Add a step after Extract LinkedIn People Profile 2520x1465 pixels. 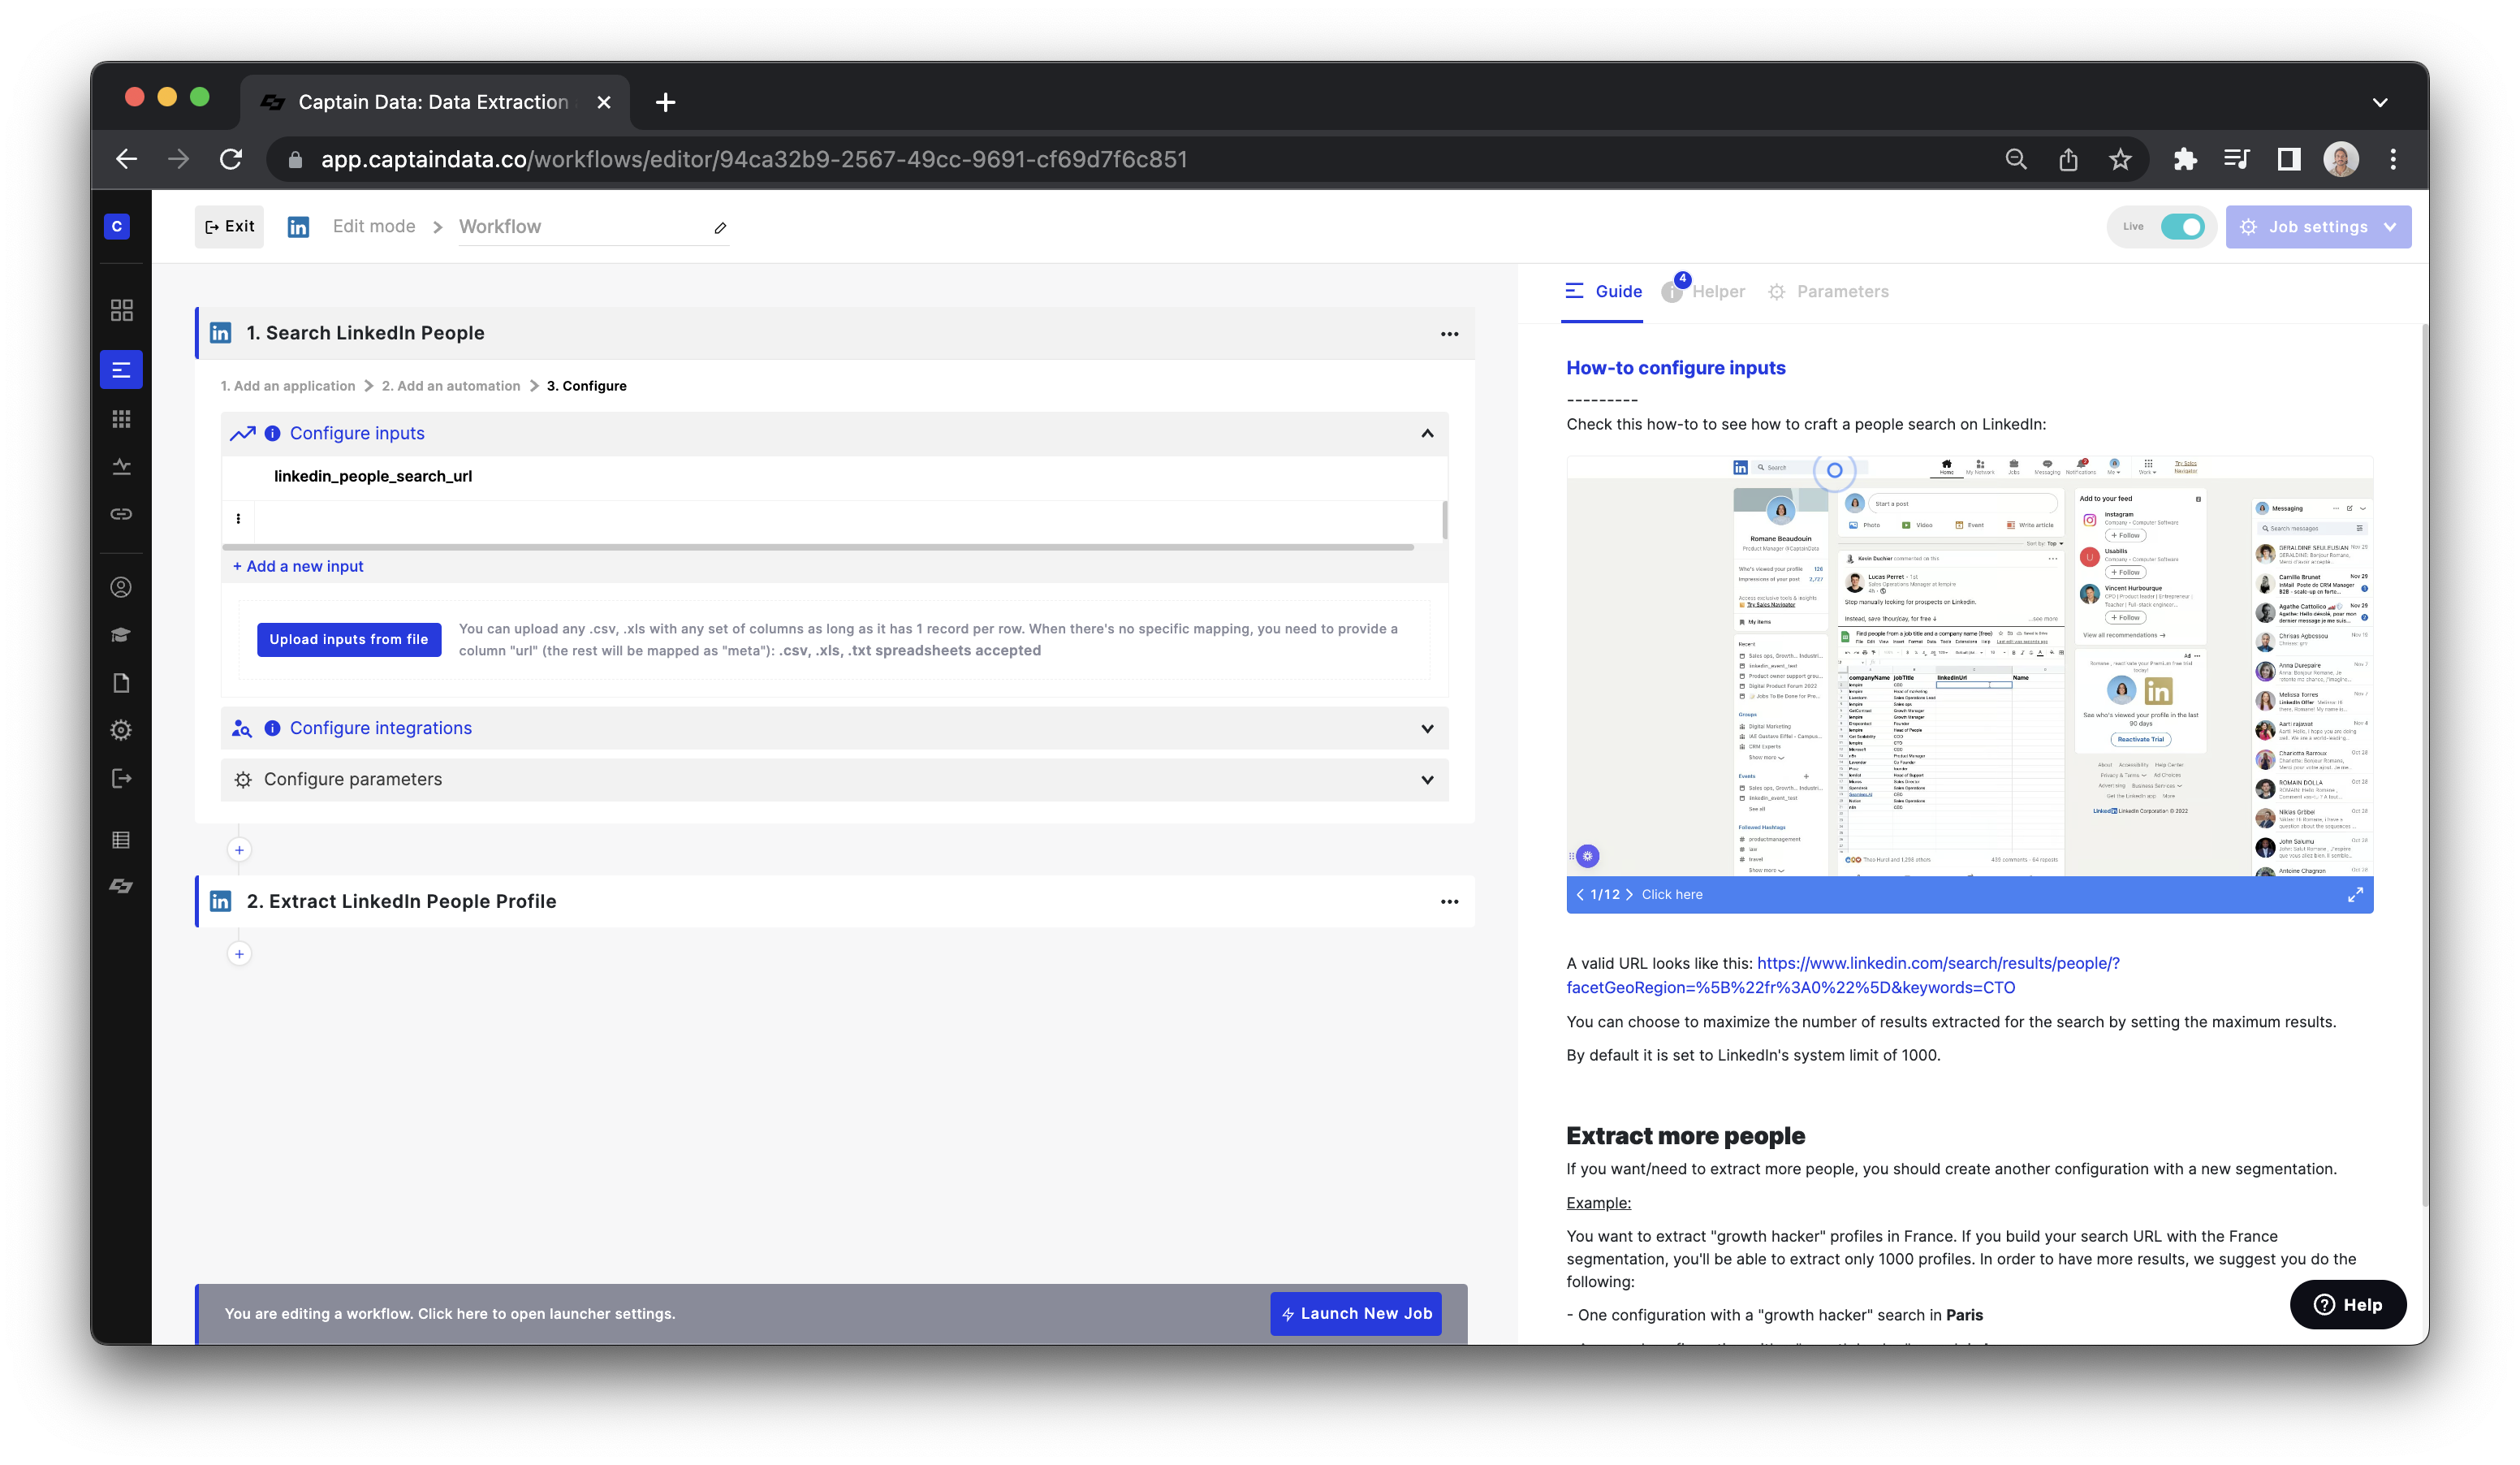[x=239, y=954]
